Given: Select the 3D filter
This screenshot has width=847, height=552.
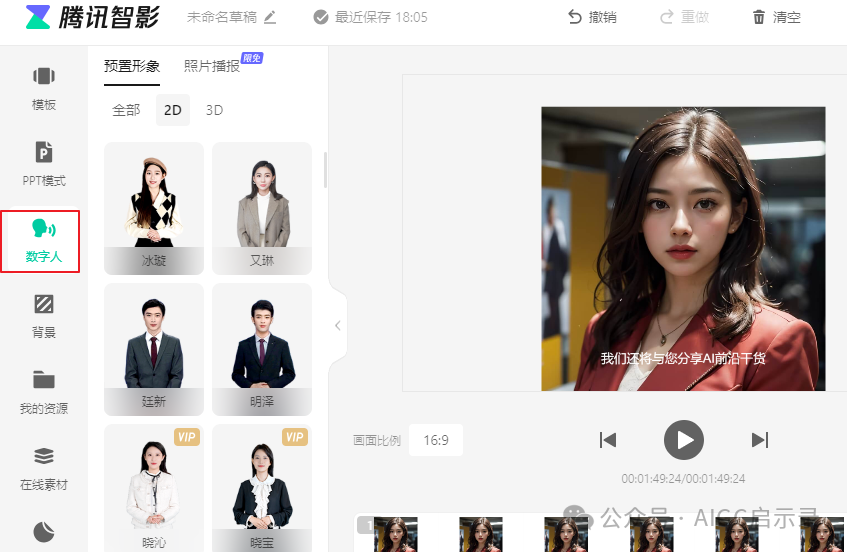Looking at the screenshot, I should point(214,110).
